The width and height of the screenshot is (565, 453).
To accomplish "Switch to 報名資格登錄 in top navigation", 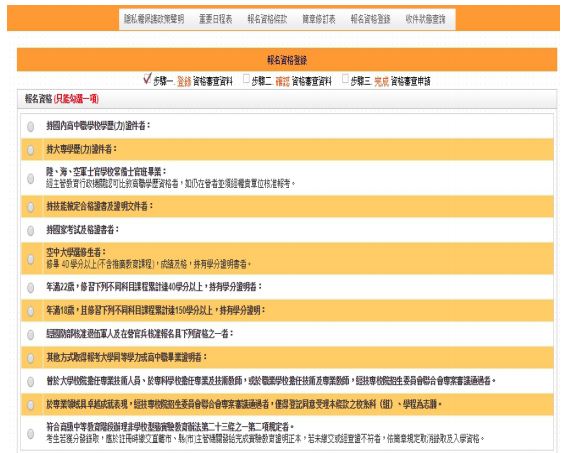I will click(x=370, y=19).
